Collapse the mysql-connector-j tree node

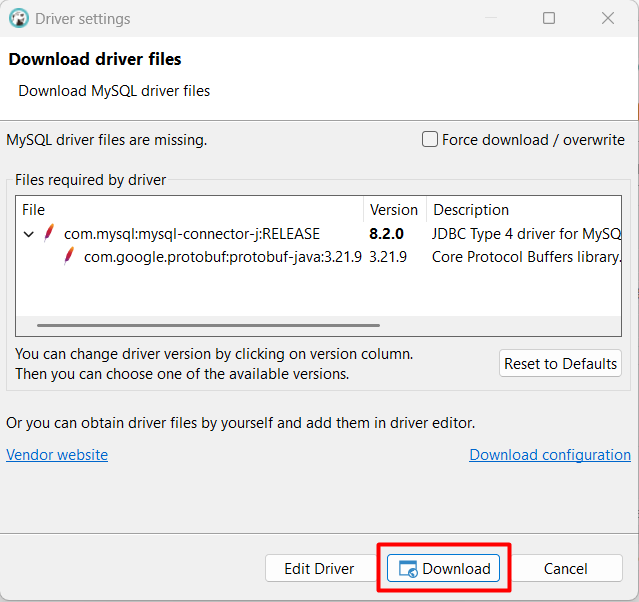pyautogui.click(x=28, y=234)
